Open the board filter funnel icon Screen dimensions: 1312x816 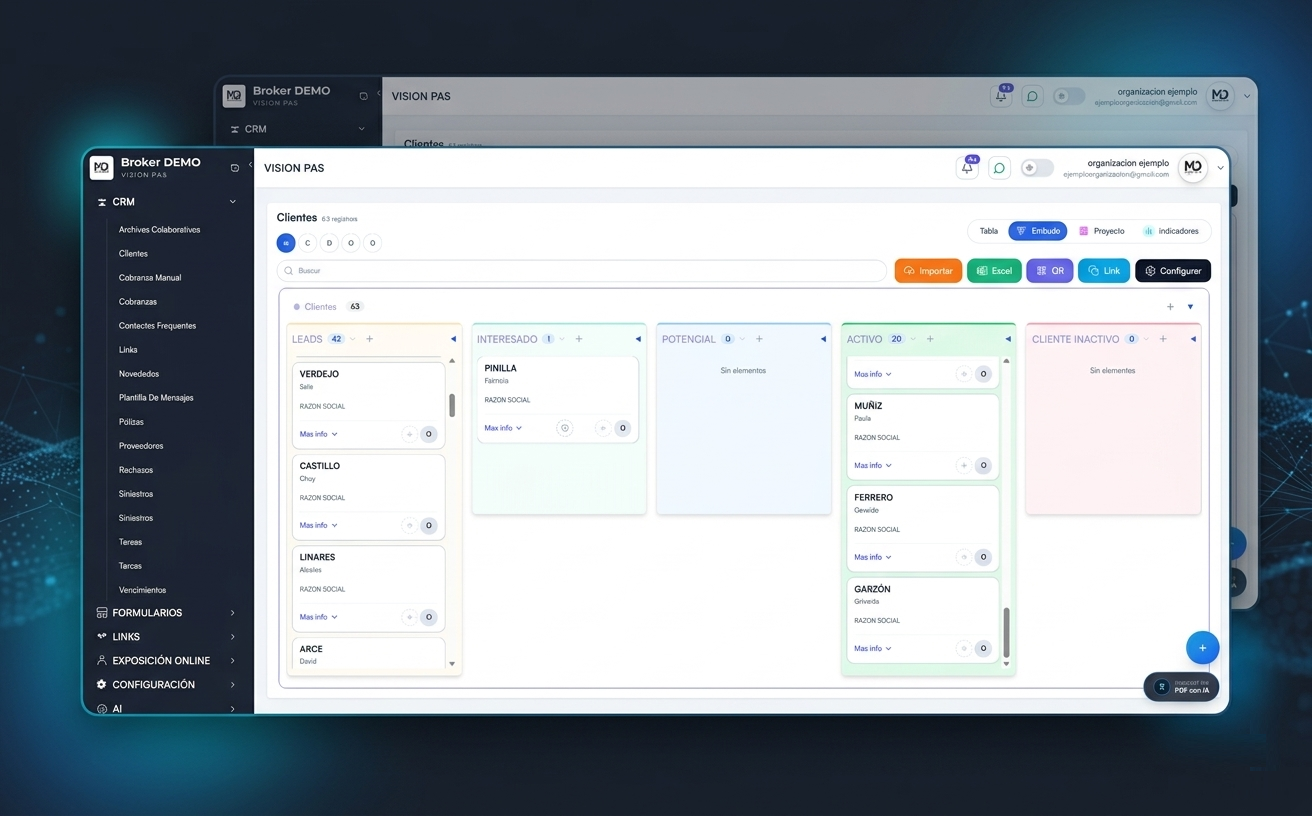(x=1190, y=306)
